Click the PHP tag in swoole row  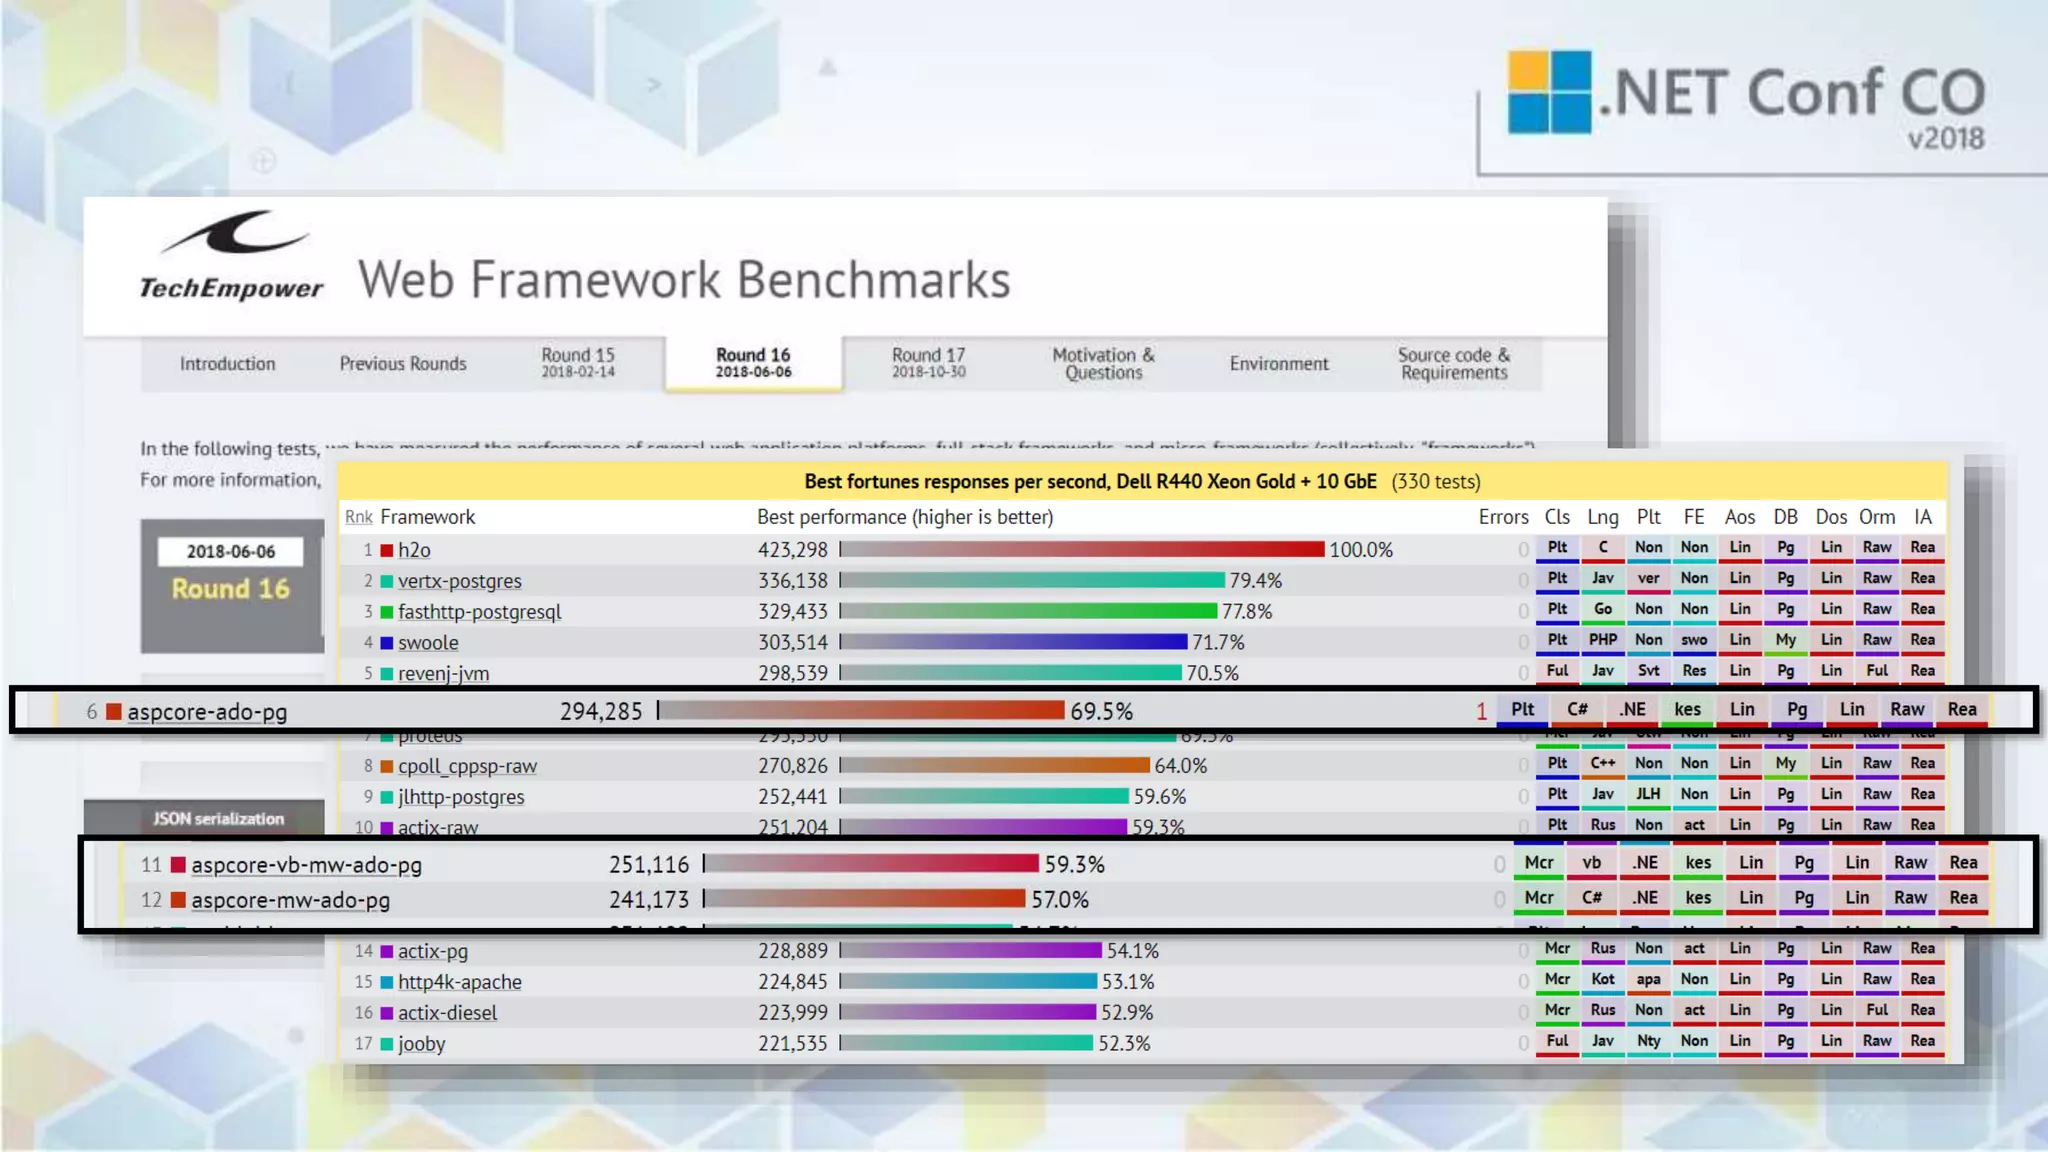(1602, 640)
